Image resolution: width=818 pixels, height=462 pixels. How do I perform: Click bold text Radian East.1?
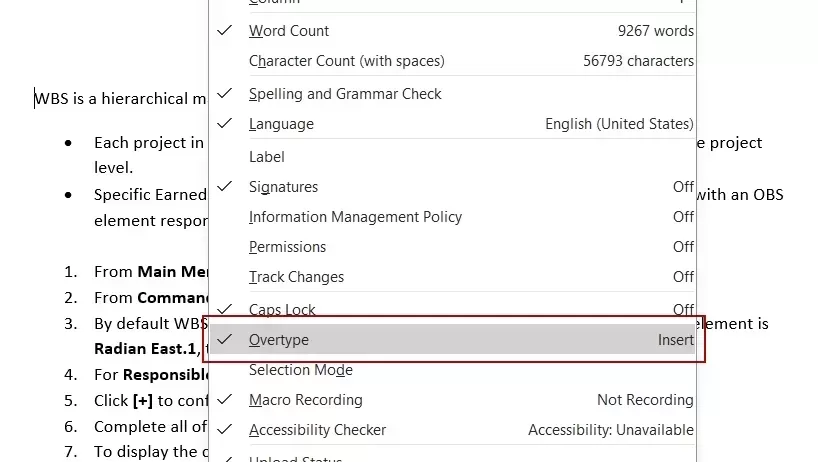[147, 349]
